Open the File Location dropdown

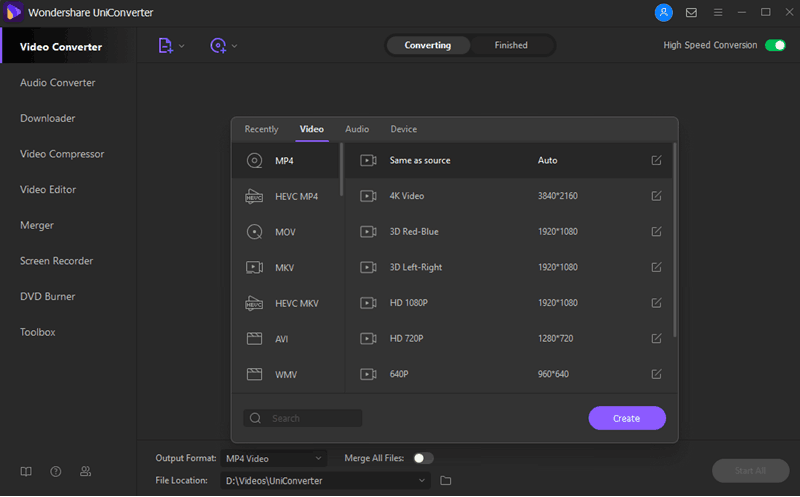coord(326,481)
